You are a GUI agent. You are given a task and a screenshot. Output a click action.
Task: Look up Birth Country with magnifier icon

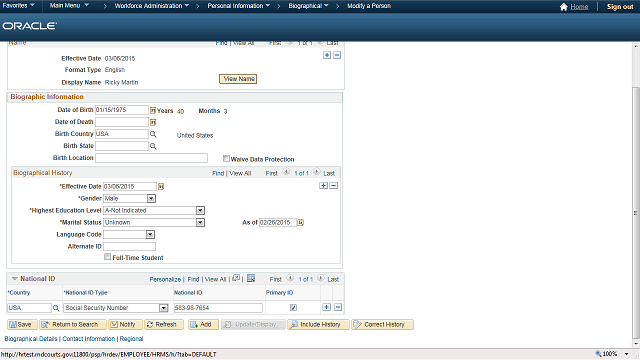point(153,134)
